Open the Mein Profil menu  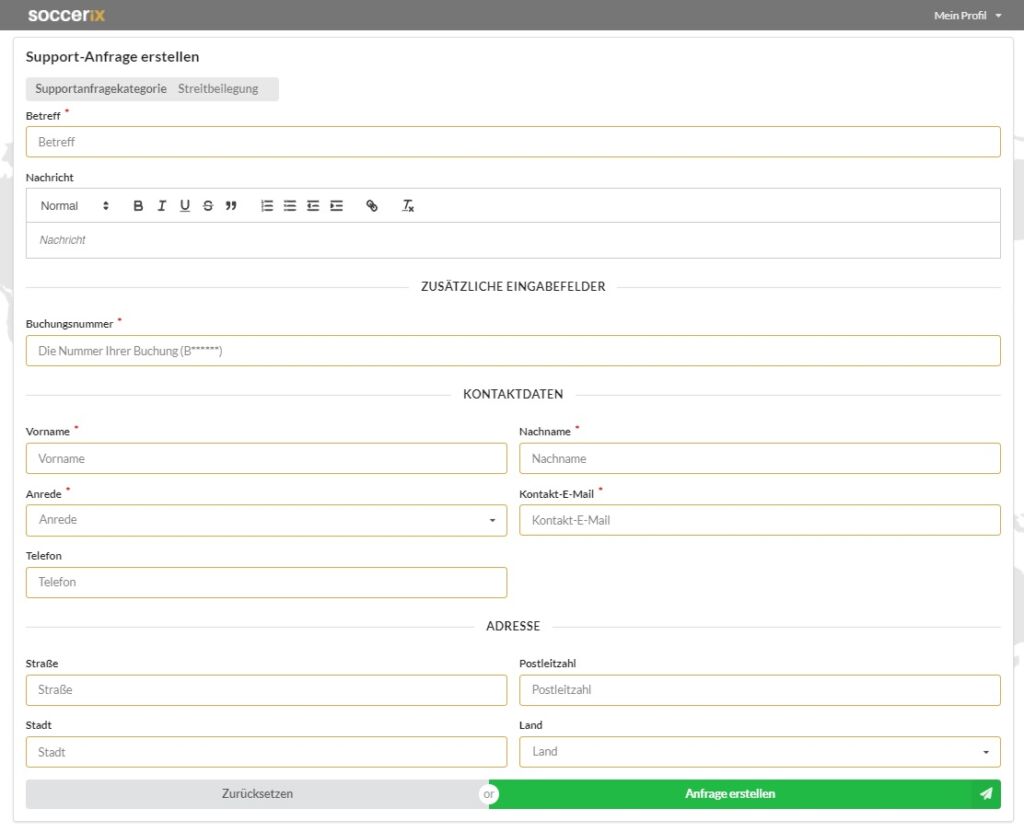pos(966,15)
